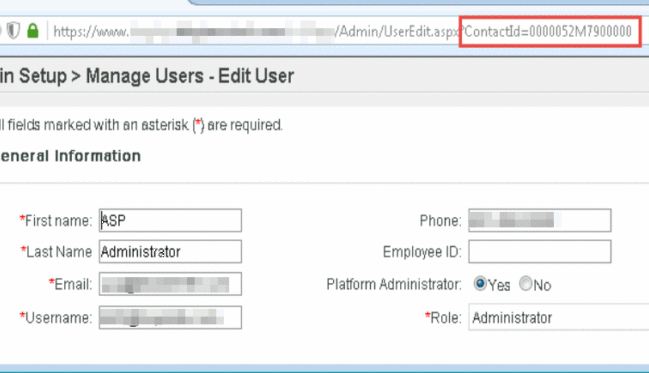Click the green padlock security icon
The image size is (649, 373).
coord(33,31)
